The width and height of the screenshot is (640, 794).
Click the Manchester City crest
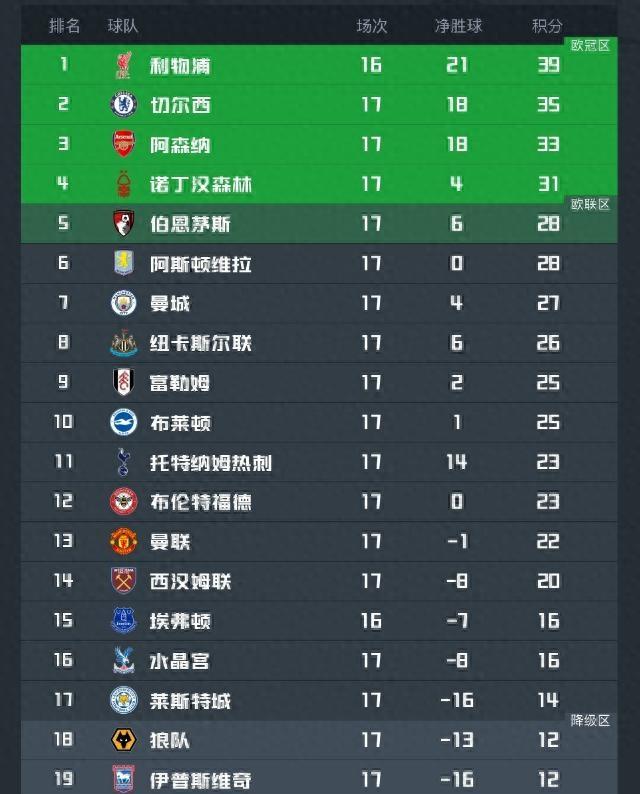(123, 303)
